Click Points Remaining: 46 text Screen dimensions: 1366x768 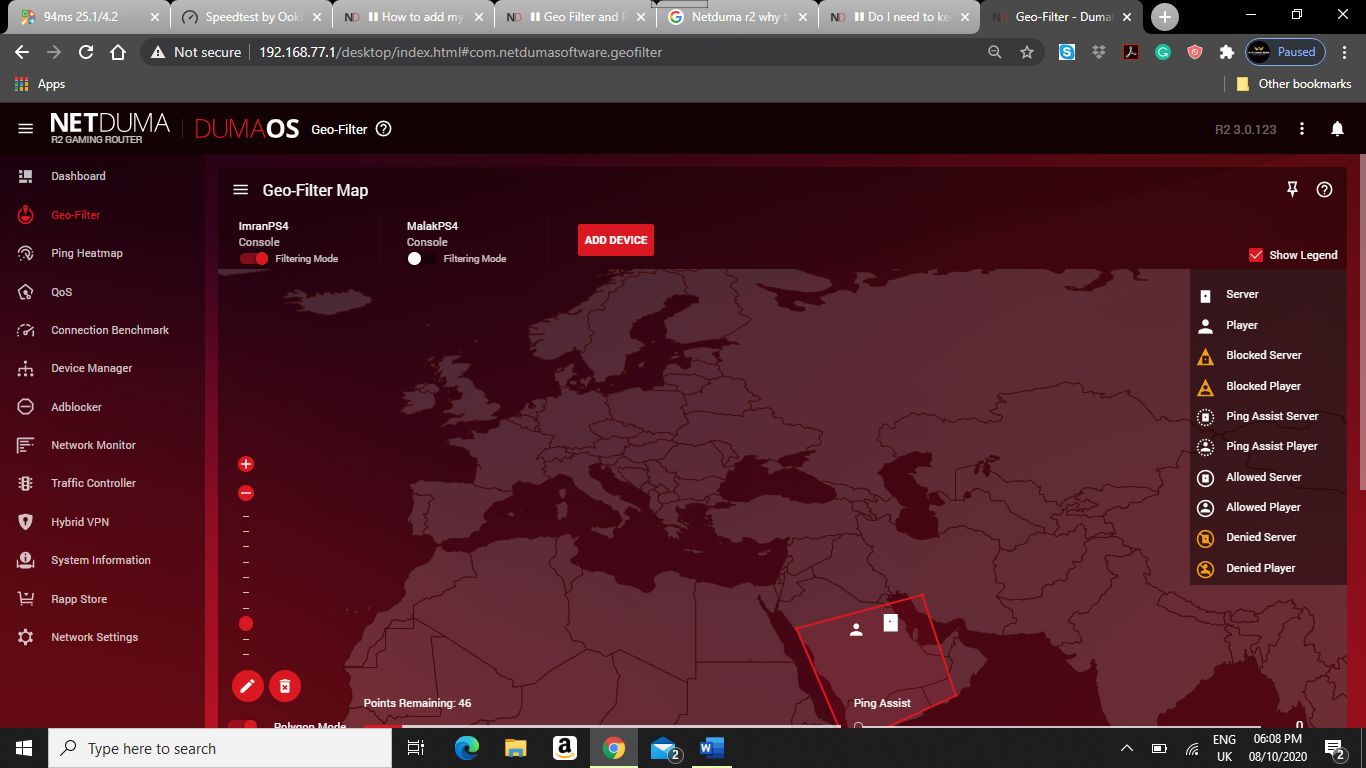pos(417,703)
